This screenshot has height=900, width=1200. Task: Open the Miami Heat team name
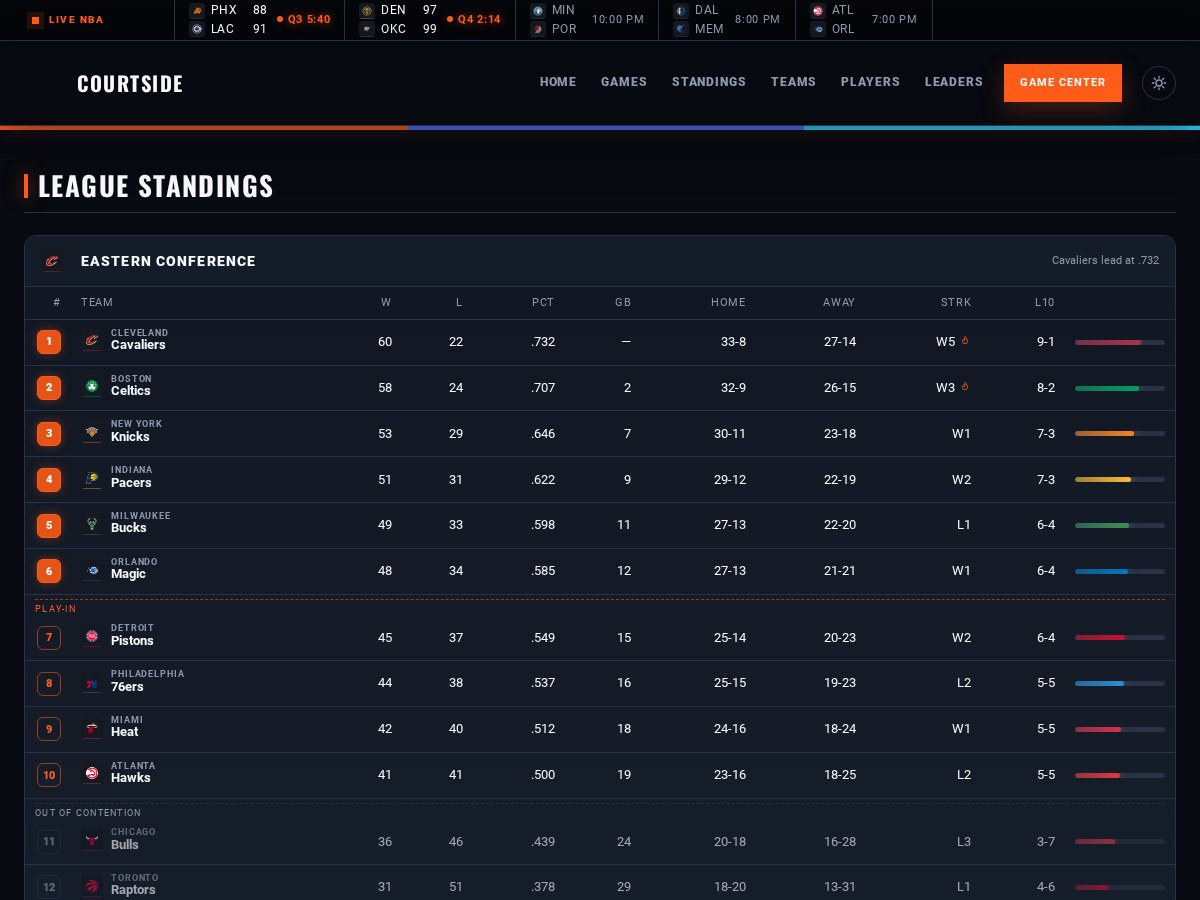click(x=127, y=727)
